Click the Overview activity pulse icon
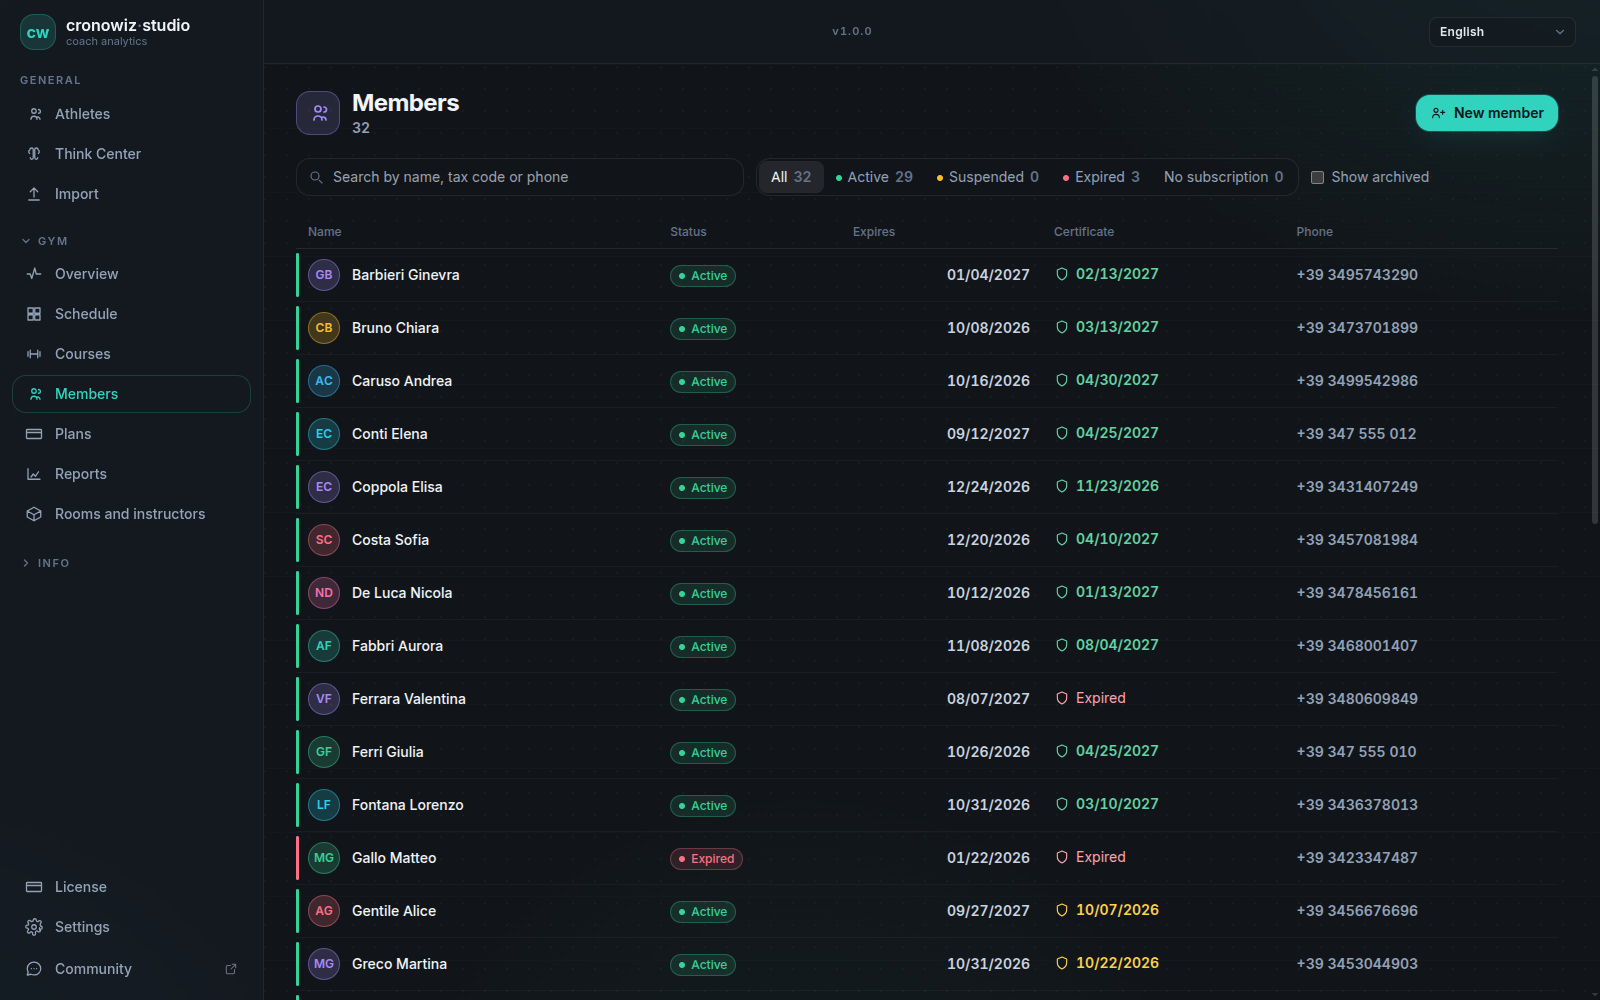 34,274
